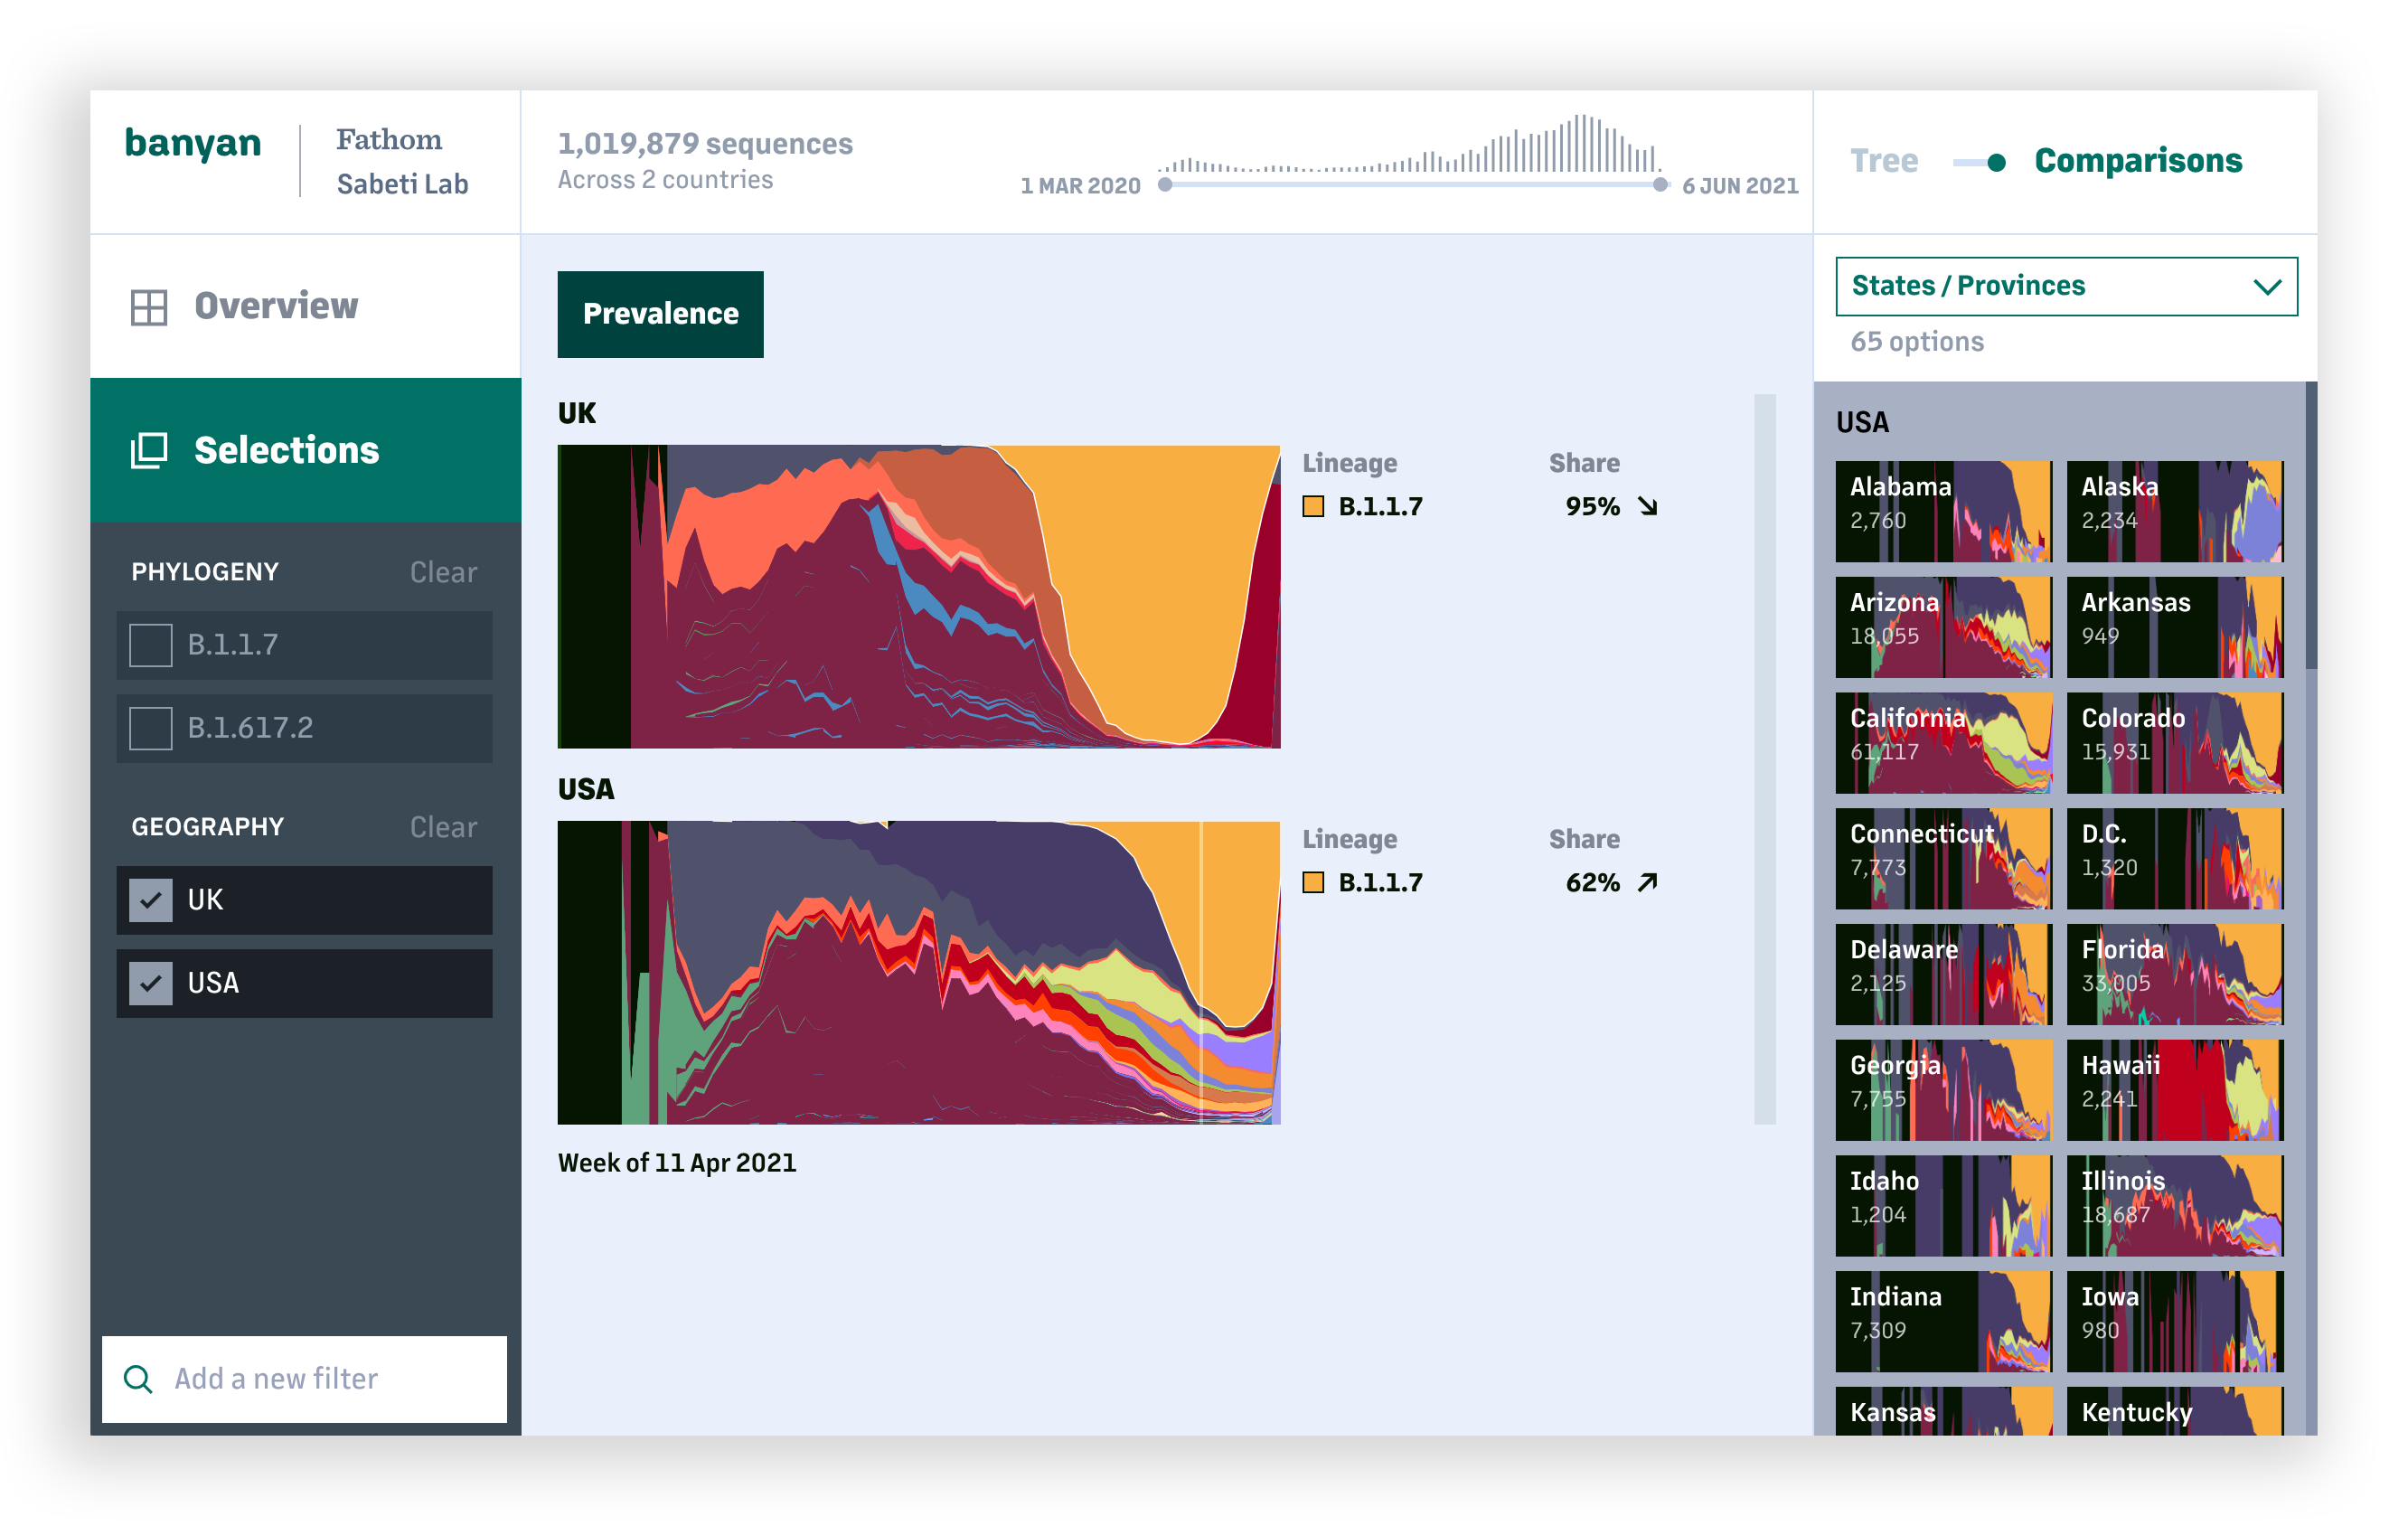Screen dimensions: 2408x1526
Task: Click the 62% share value
Action: 1592,882
